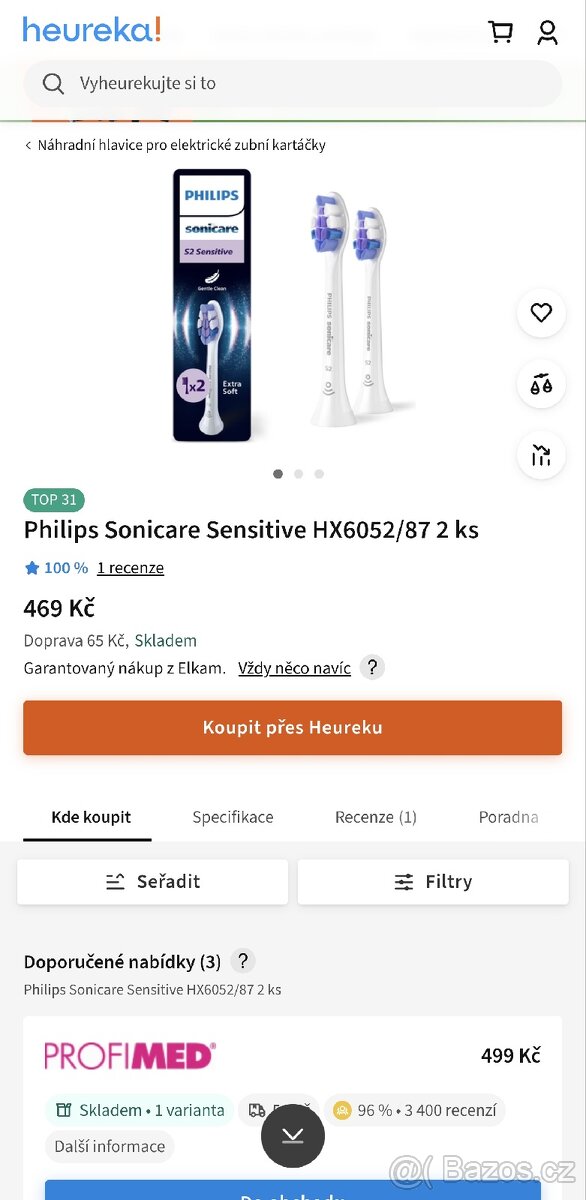The image size is (586, 1200).
Task: Click the heureka! logo
Action: 91,30
